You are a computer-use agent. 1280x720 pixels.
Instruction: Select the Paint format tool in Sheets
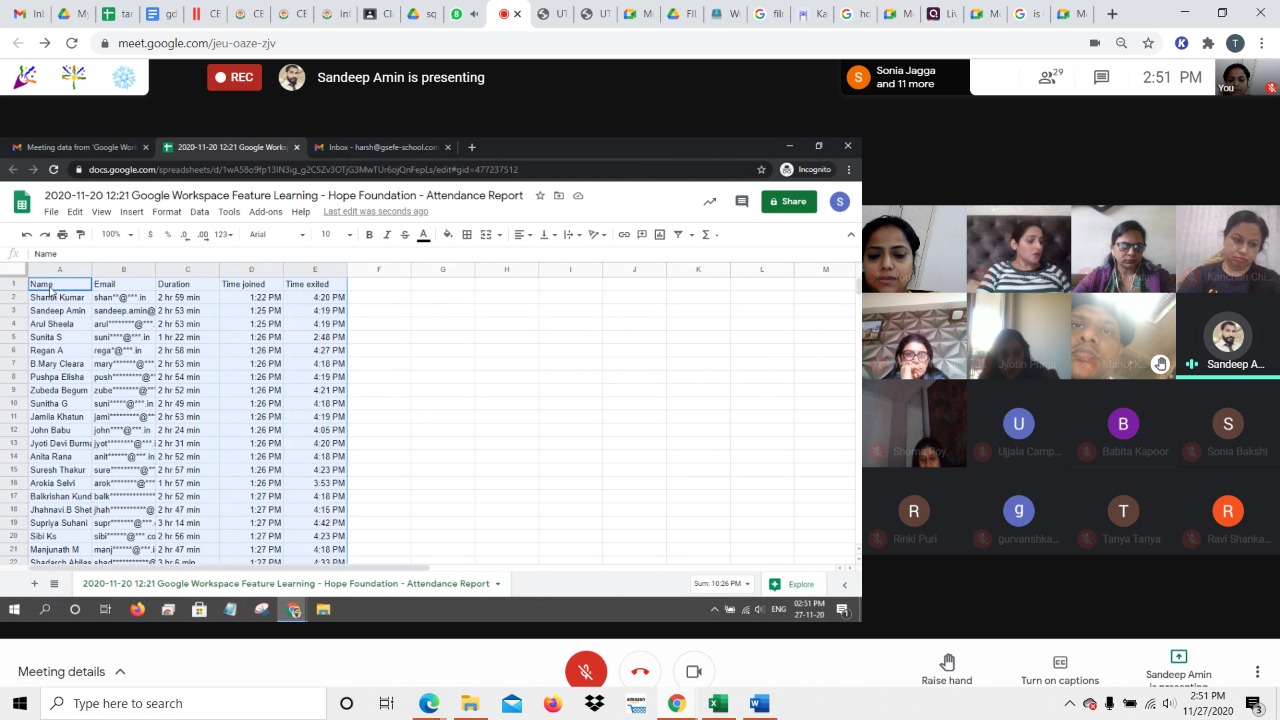tap(80, 234)
